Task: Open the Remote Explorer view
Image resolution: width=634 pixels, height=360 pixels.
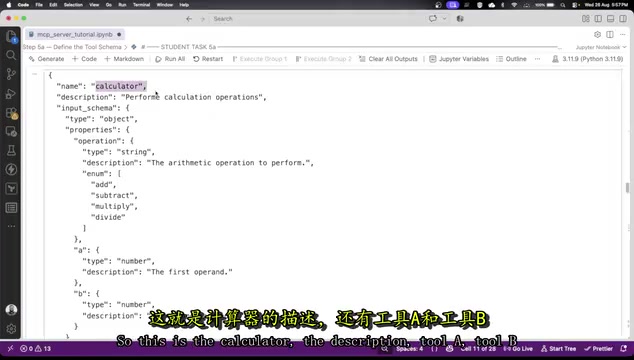Action: 11,131
